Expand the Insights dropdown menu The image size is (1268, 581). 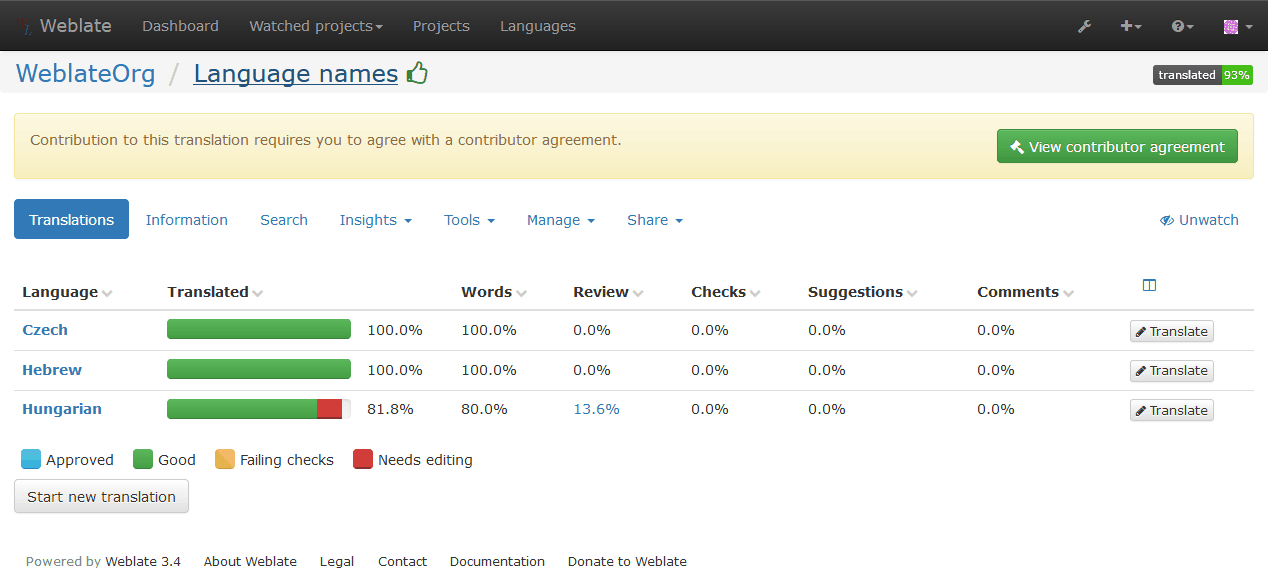[376, 220]
